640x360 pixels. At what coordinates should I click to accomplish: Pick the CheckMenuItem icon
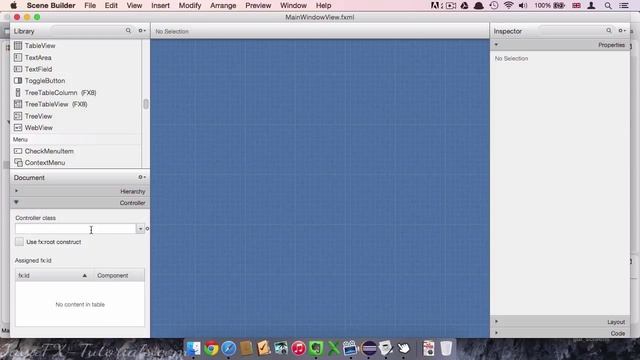[x=18, y=151]
